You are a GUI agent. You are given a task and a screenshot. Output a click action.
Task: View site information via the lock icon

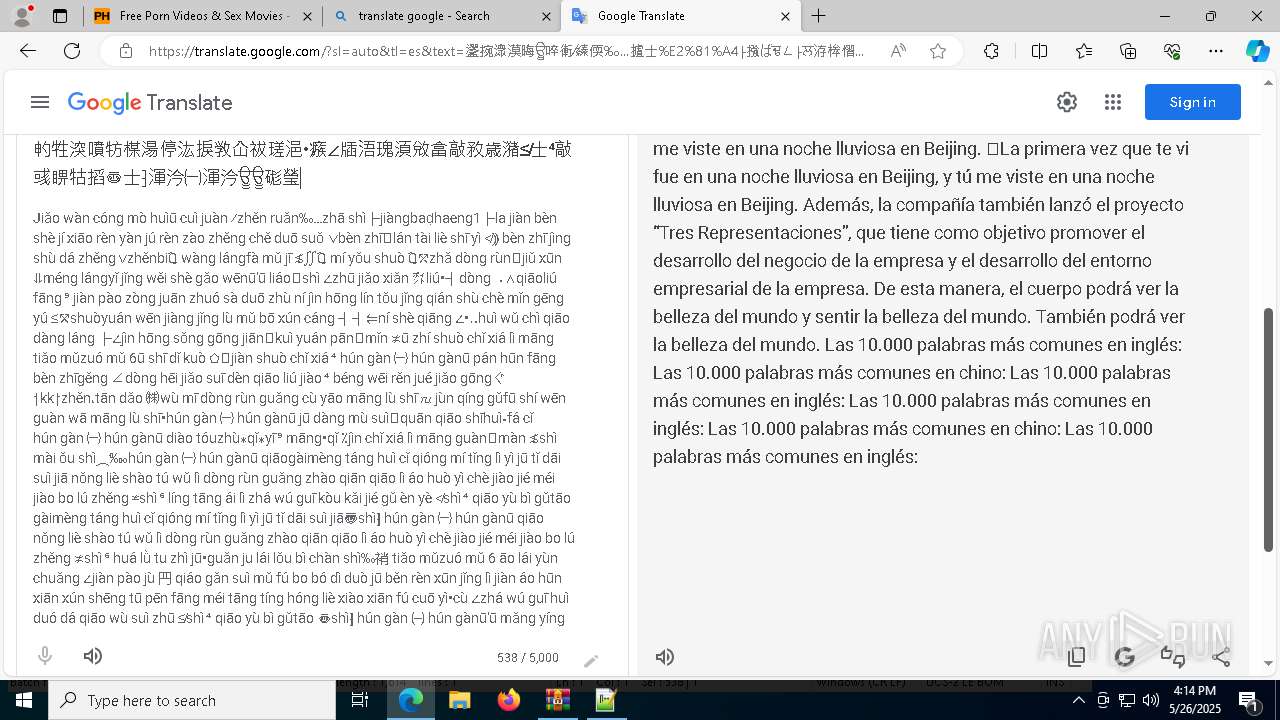125,51
